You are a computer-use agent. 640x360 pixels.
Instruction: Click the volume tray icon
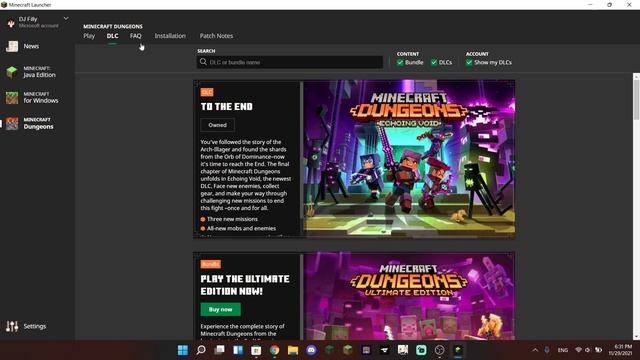[x=588, y=350]
